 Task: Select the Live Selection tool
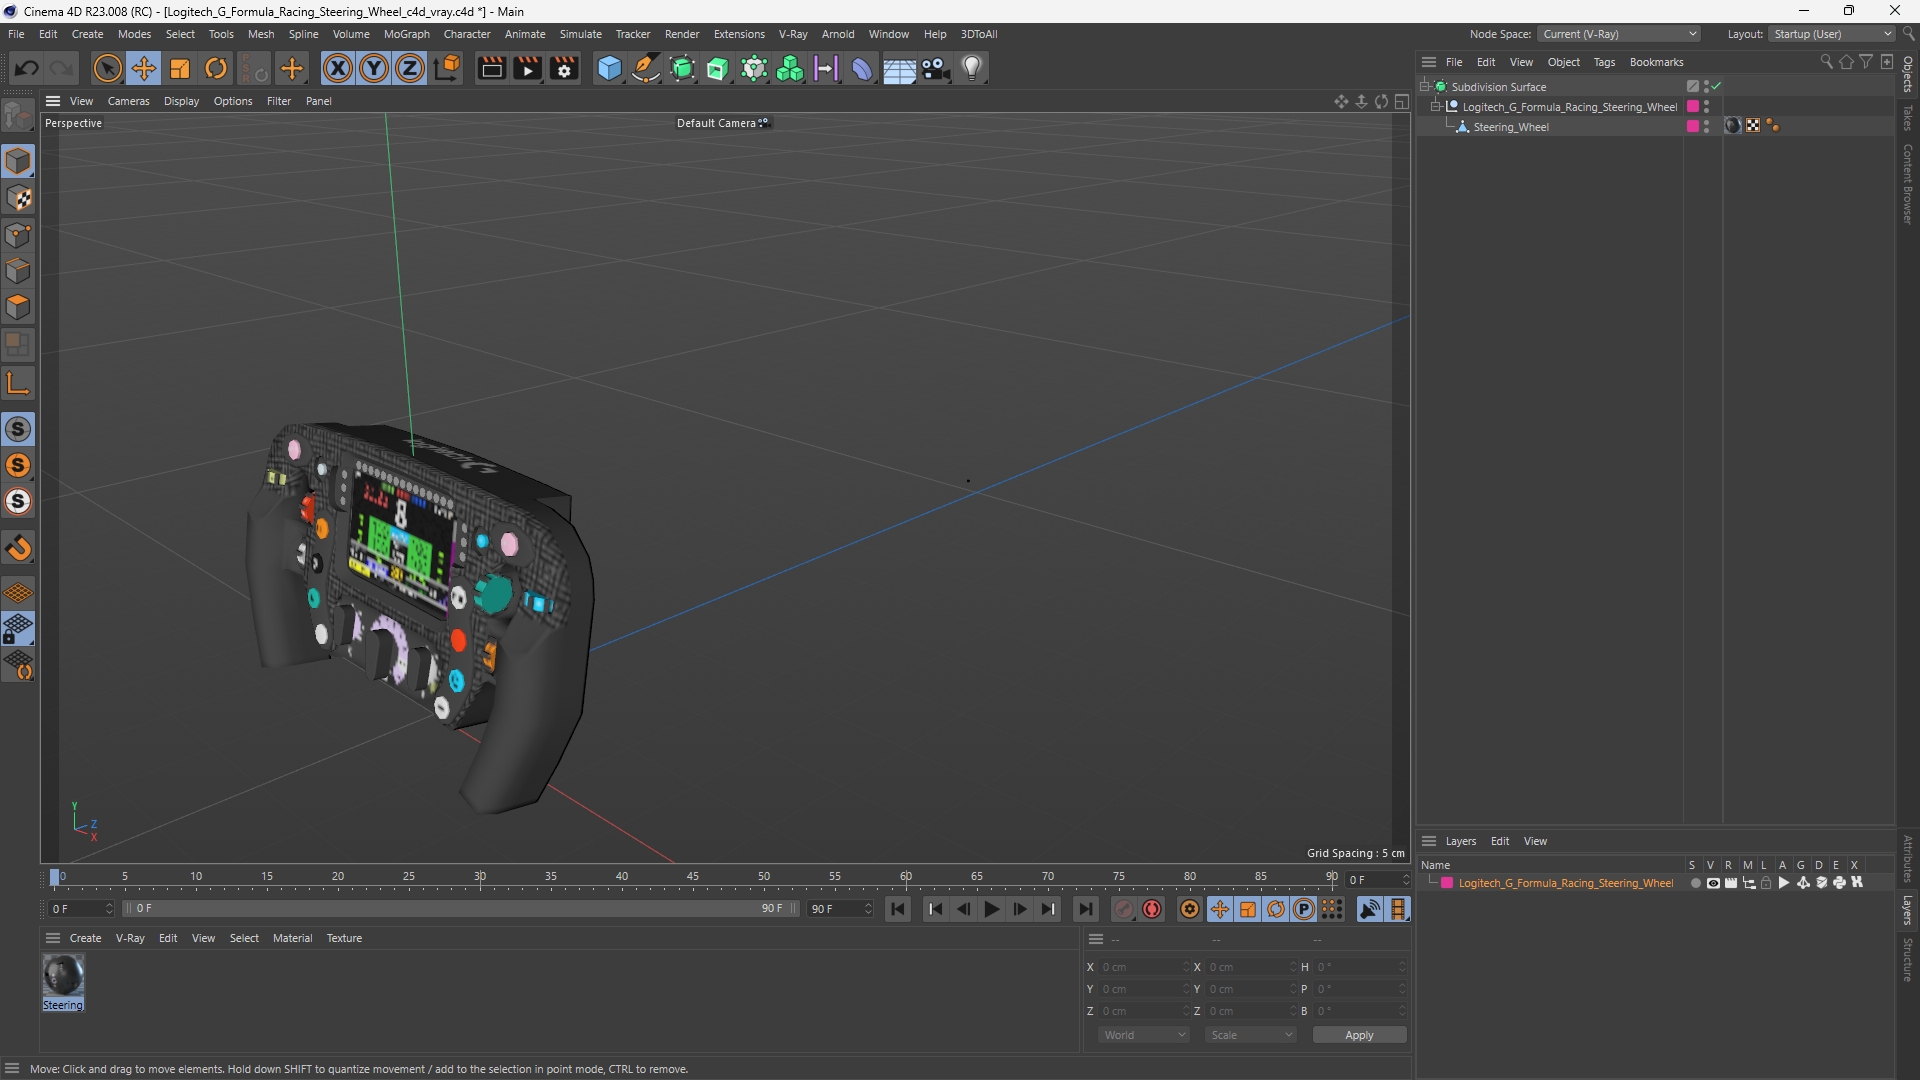[x=107, y=68]
